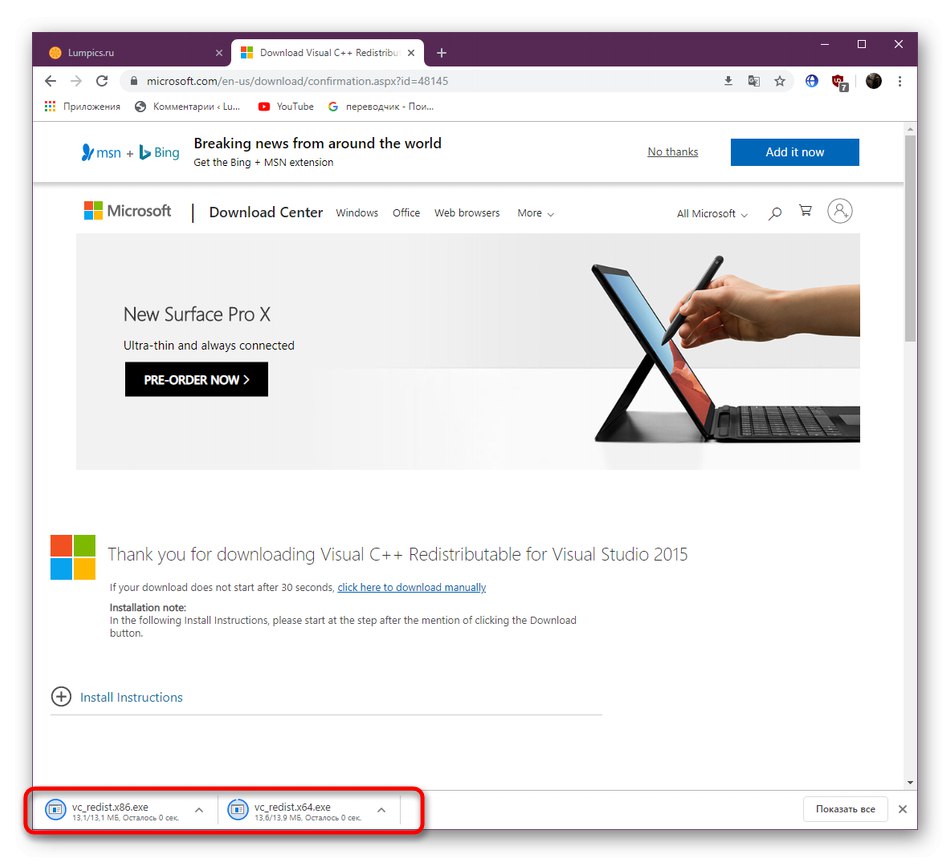Click the padlock site info icon
The image size is (950, 862).
pyautogui.click(x=134, y=81)
